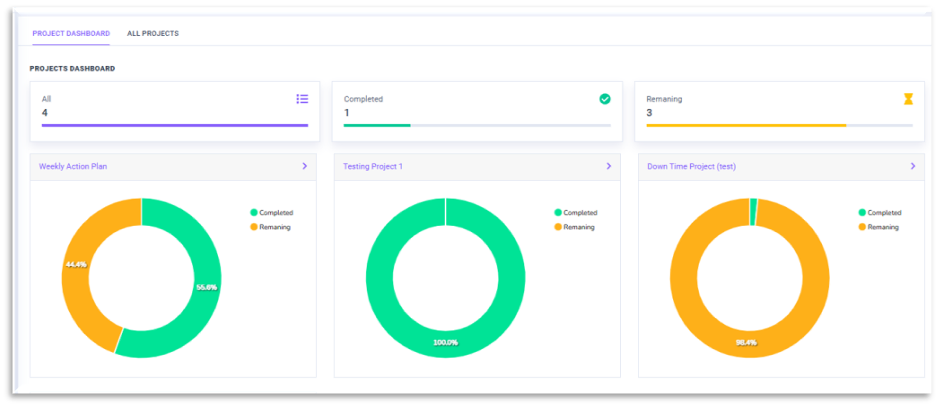Toggle Remaining legend in Weekly Action Plan chart
Viewport: 939px width, 407px height.
click(271, 227)
